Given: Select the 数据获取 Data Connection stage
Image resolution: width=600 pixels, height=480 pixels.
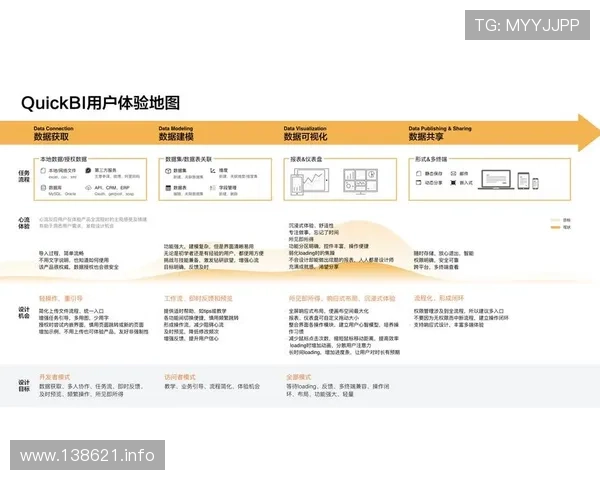Looking at the screenshot, I should 53,133.
